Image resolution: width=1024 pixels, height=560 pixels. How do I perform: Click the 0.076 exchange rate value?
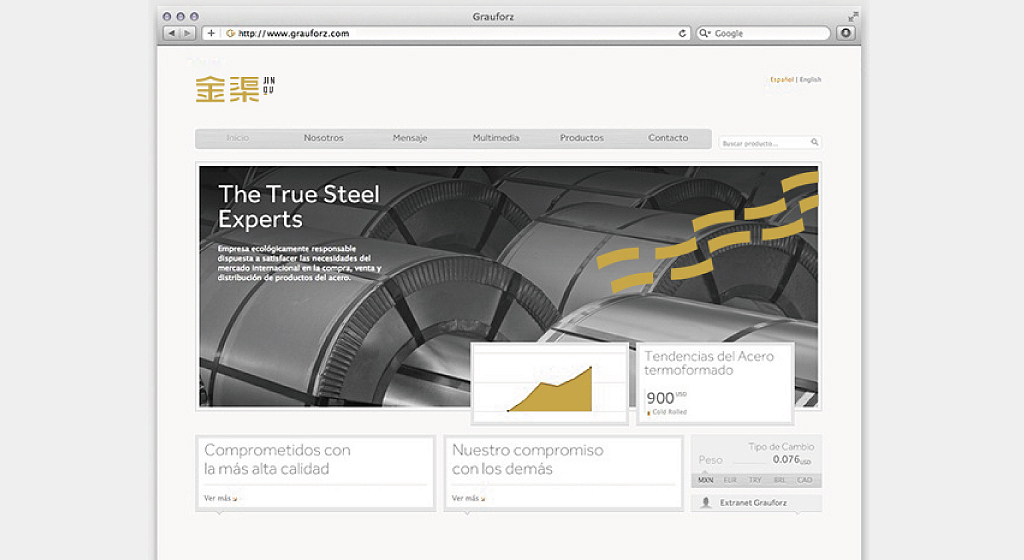[792, 459]
